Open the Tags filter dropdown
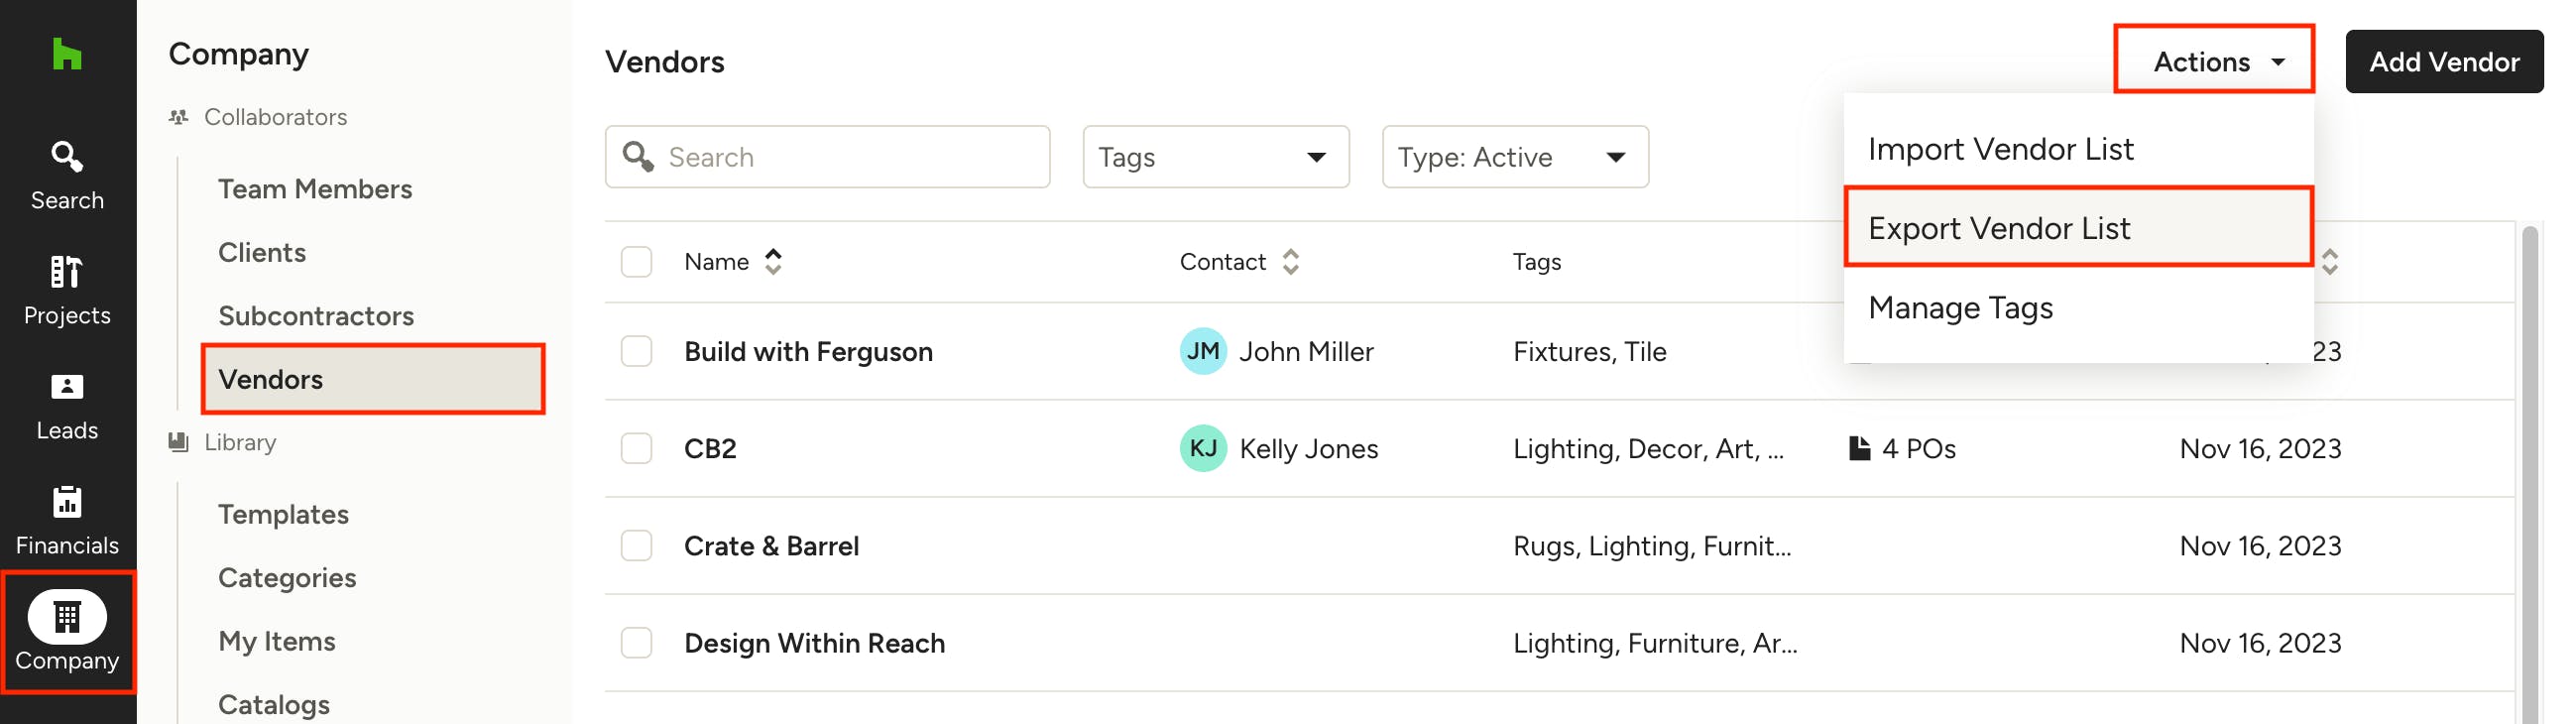 coord(1216,157)
